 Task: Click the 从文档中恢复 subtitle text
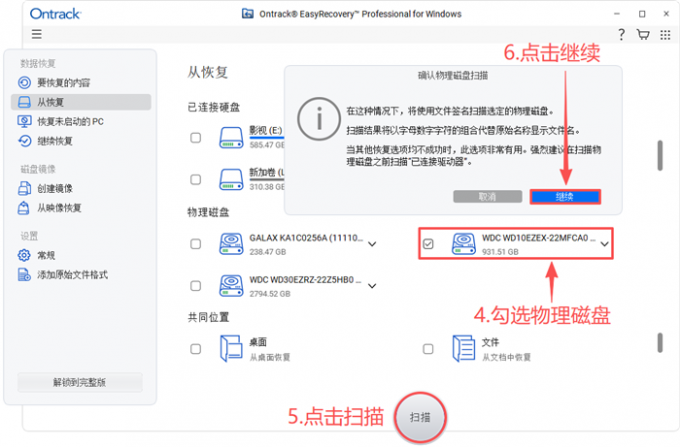(x=507, y=358)
